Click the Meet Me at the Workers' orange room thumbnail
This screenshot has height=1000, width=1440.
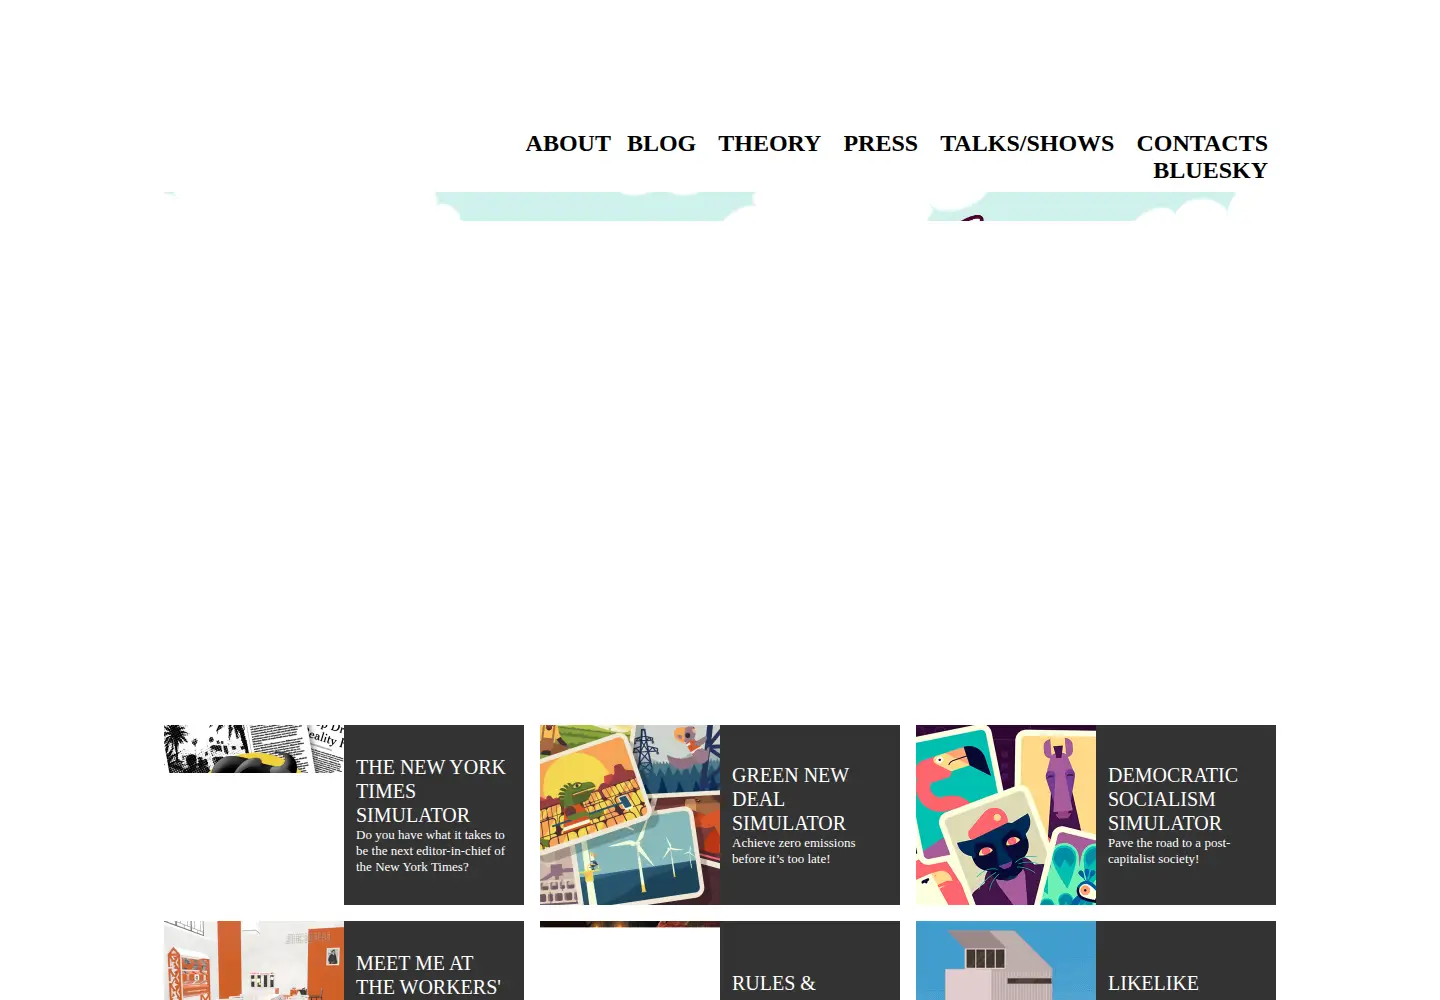254,960
